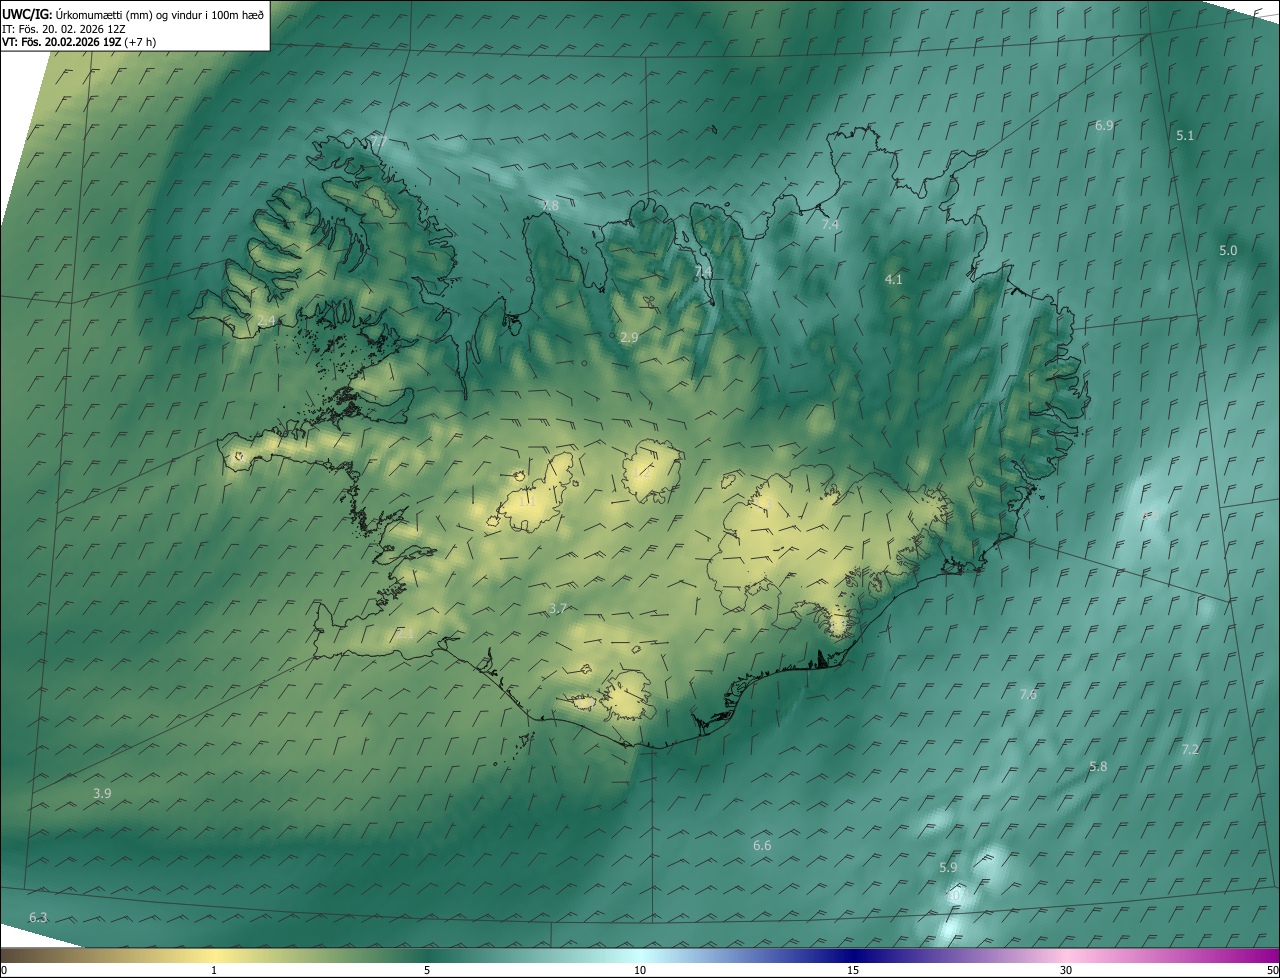1280x978 pixels.
Task: Click the 3.9 value label on the map
Action: tap(102, 793)
